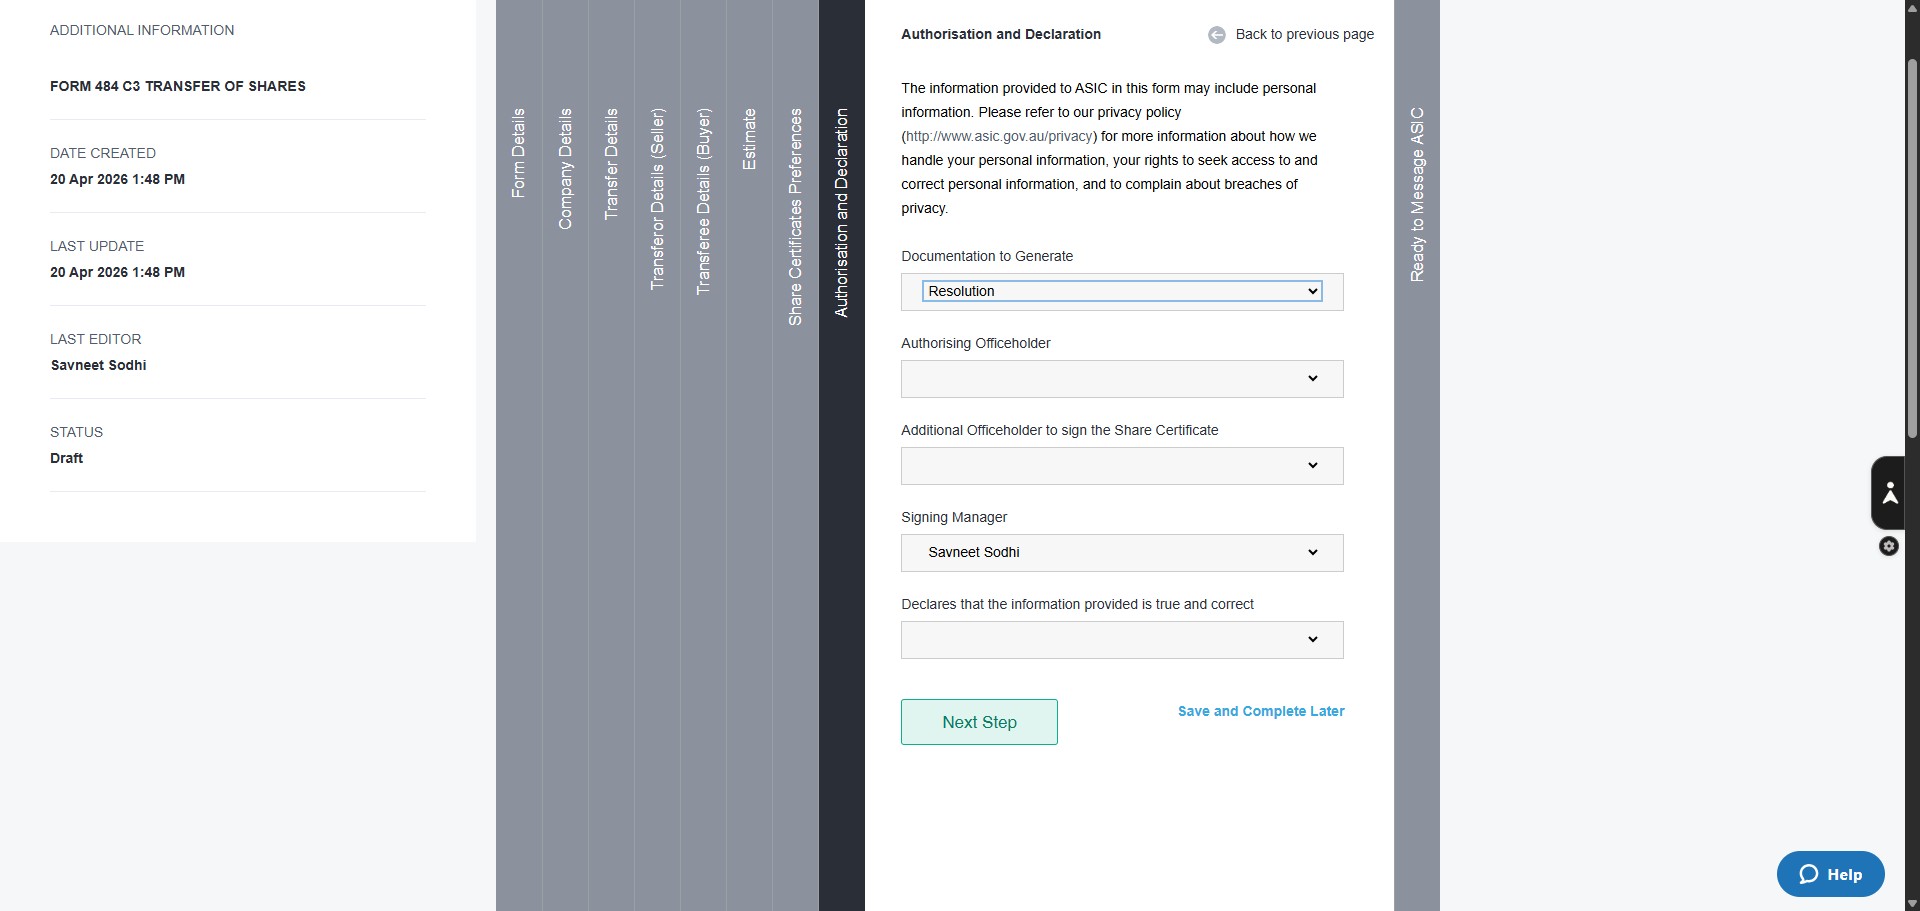Open the accessibility person widget icon
The width and height of the screenshot is (1920, 911).
(1888, 493)
